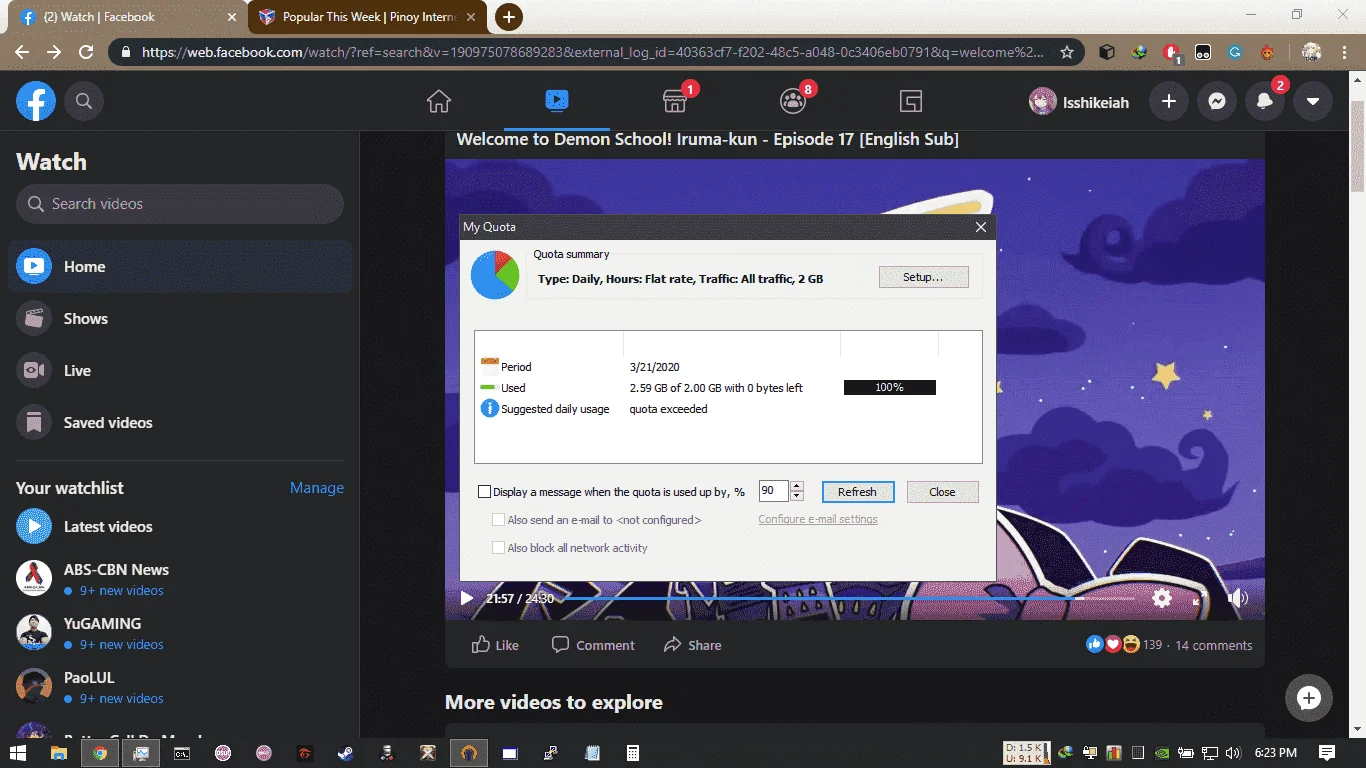The image size is (1366, 768).
Task: Focus the Search videos field
Action: point(180,204)
